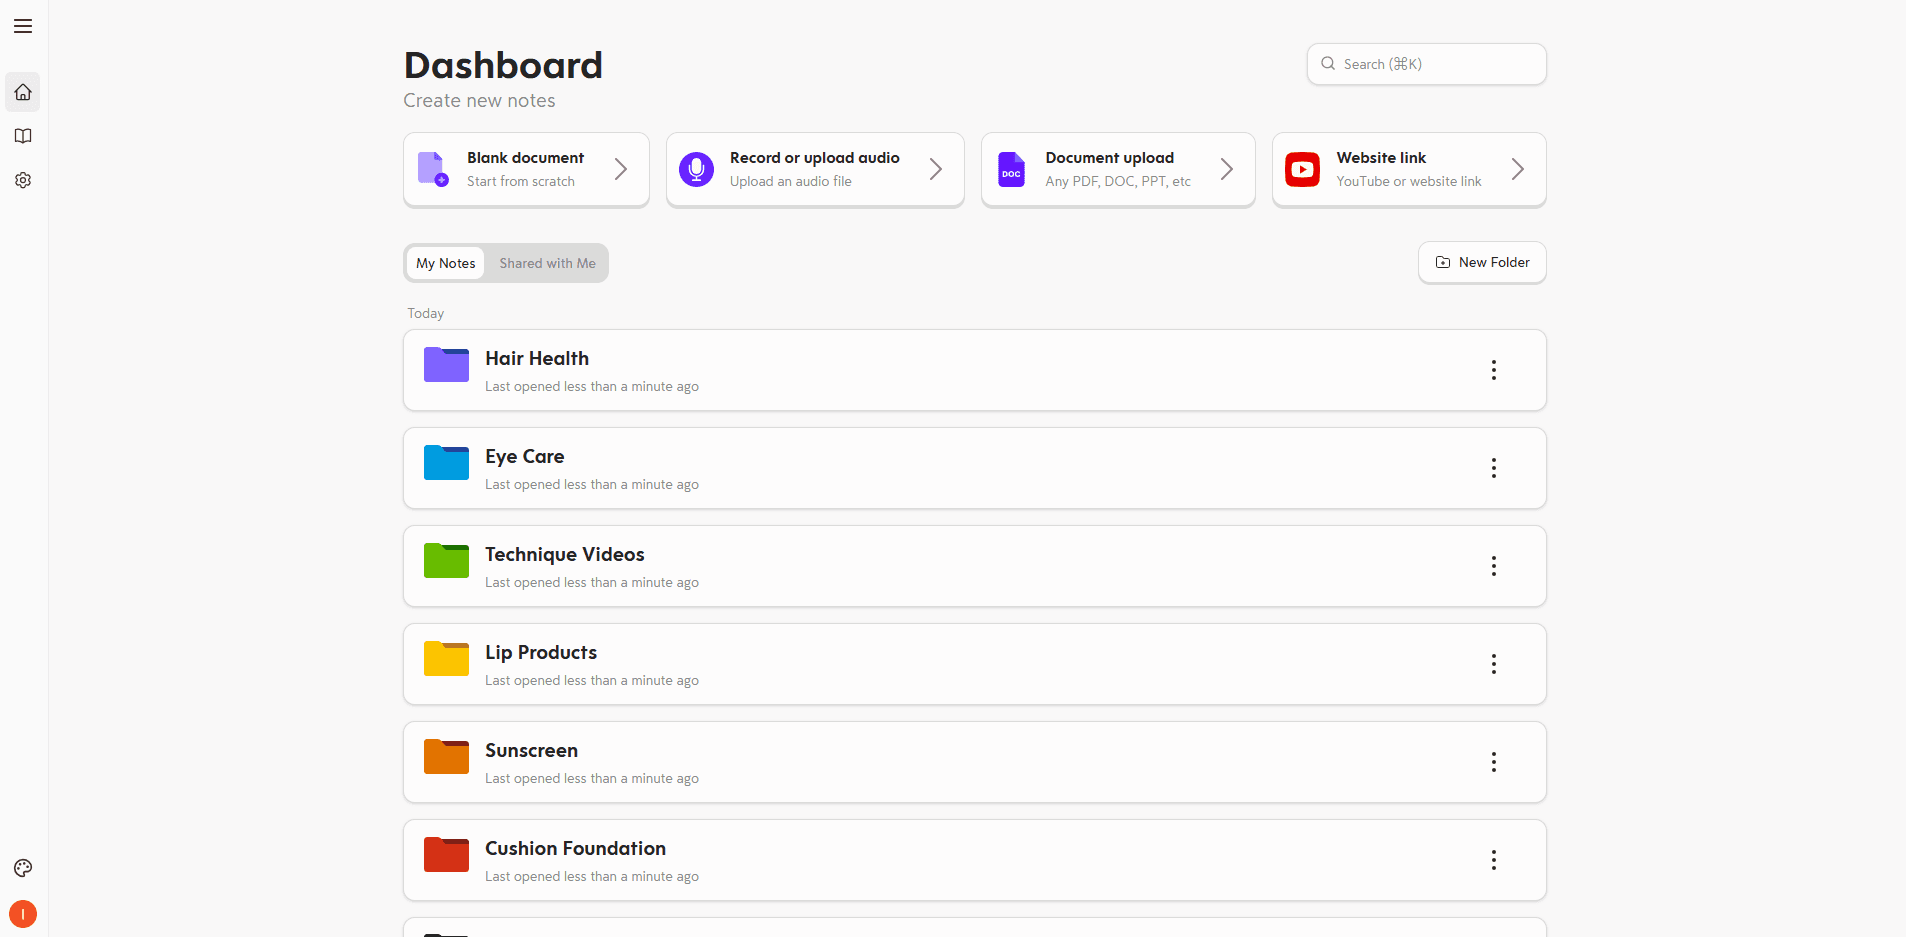Click the Create new notes subtitle
The width and height of the screenshot is (1906, 937).
479,101
